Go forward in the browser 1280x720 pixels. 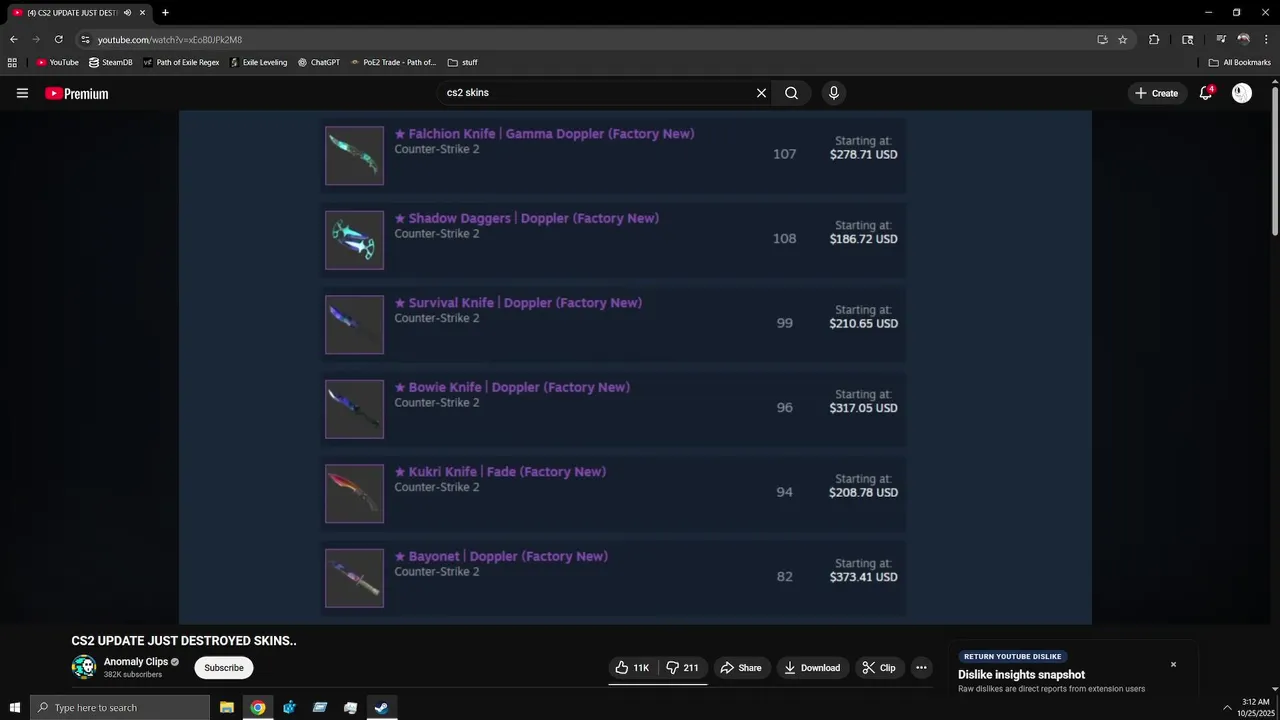click(x=36, y=39)
